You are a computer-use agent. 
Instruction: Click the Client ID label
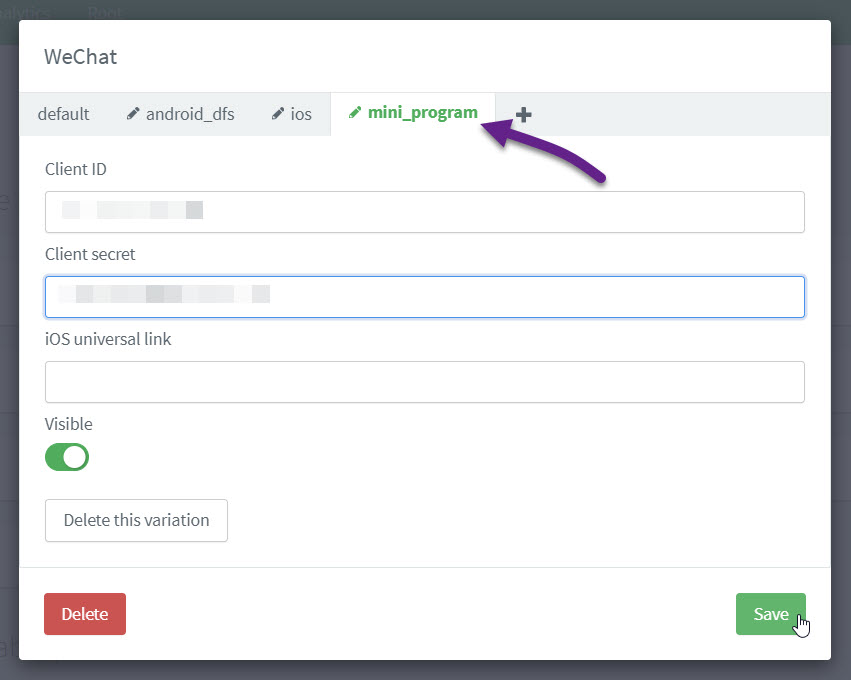coord(75,169)
